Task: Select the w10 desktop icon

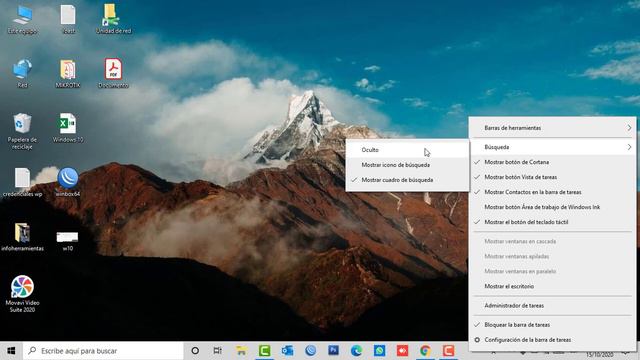Action: [68, 241]
